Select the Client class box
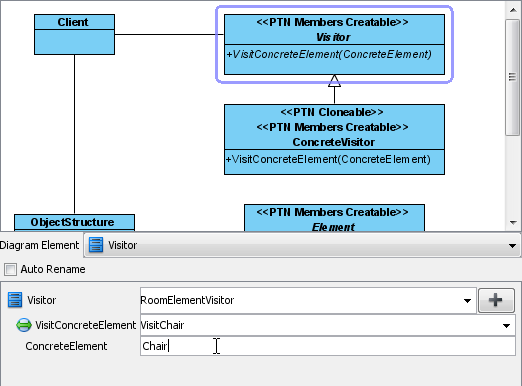The width and height of the screenshot is (522, 386). 74,34
